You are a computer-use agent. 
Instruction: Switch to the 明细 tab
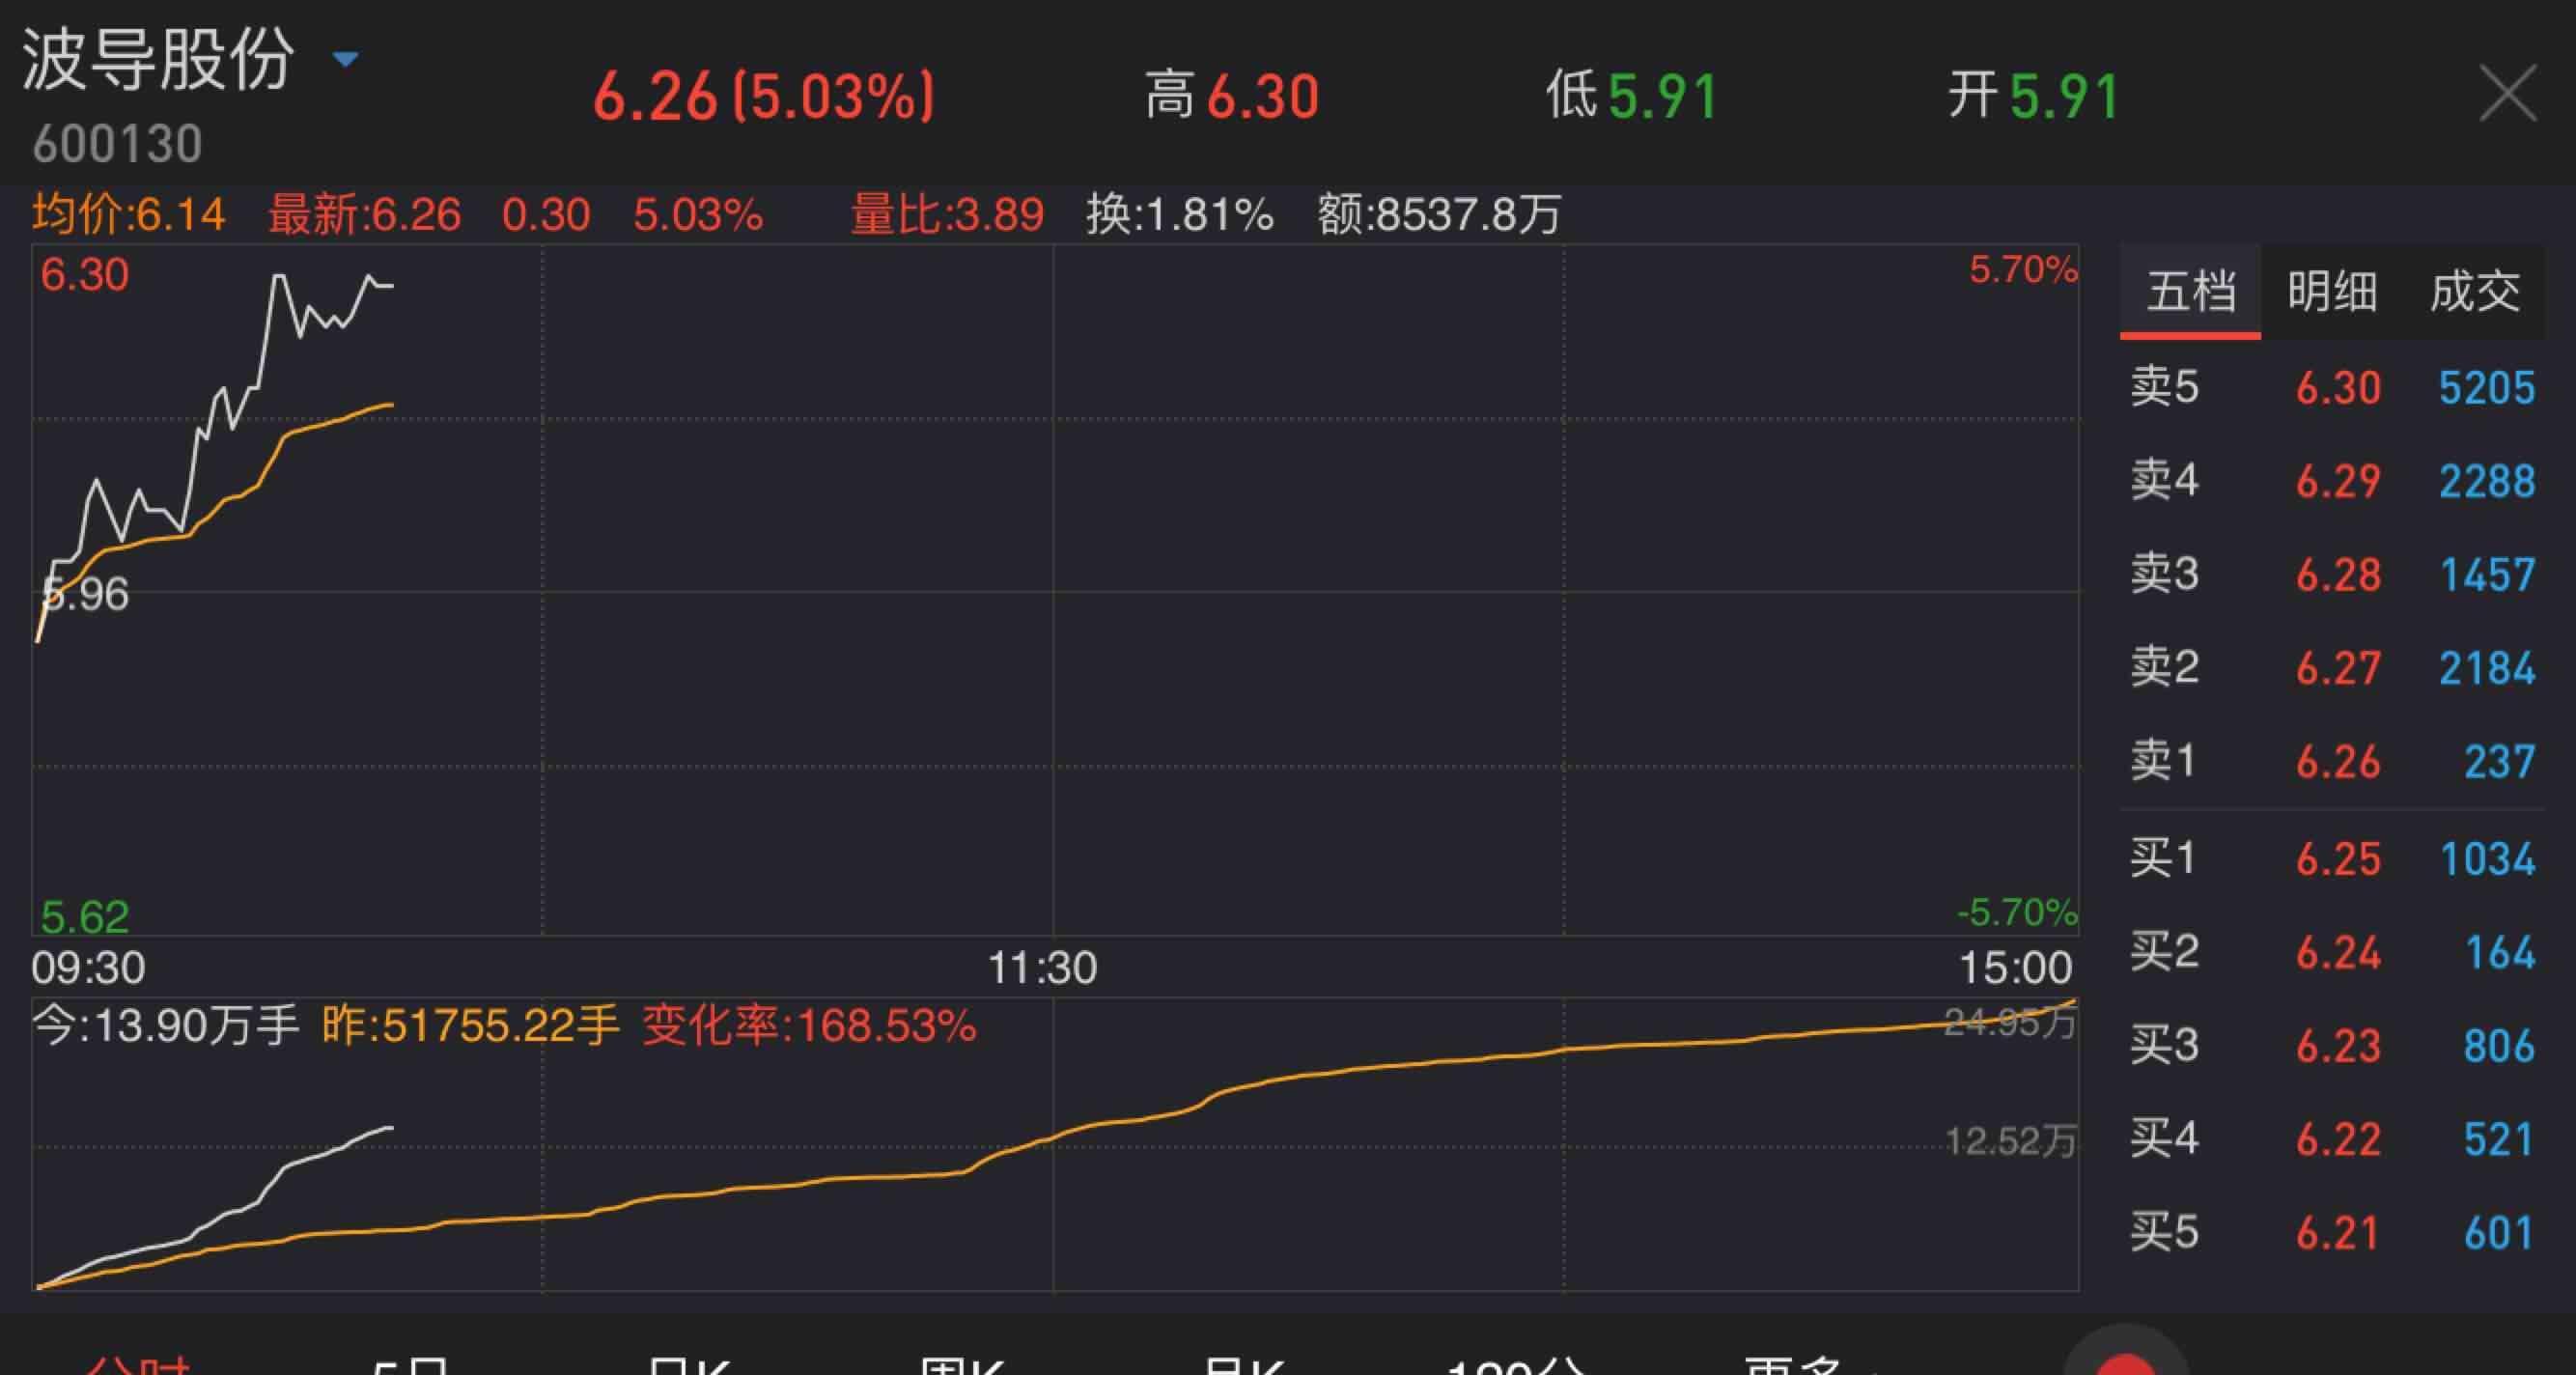pyautogui.click(x=2332, y=291)
